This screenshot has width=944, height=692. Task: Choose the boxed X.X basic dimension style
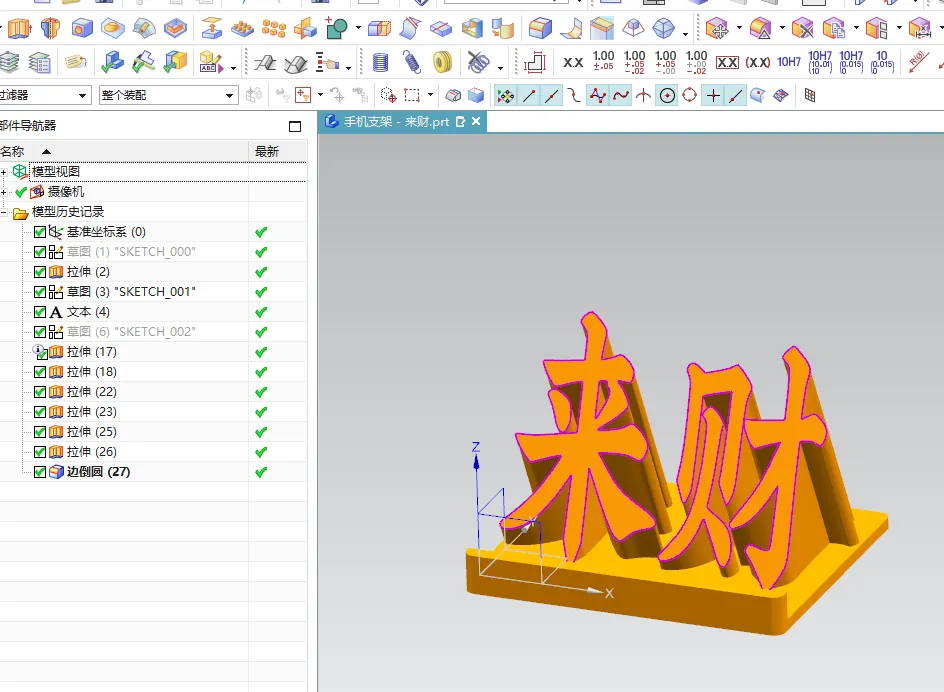tap(727, 62)
